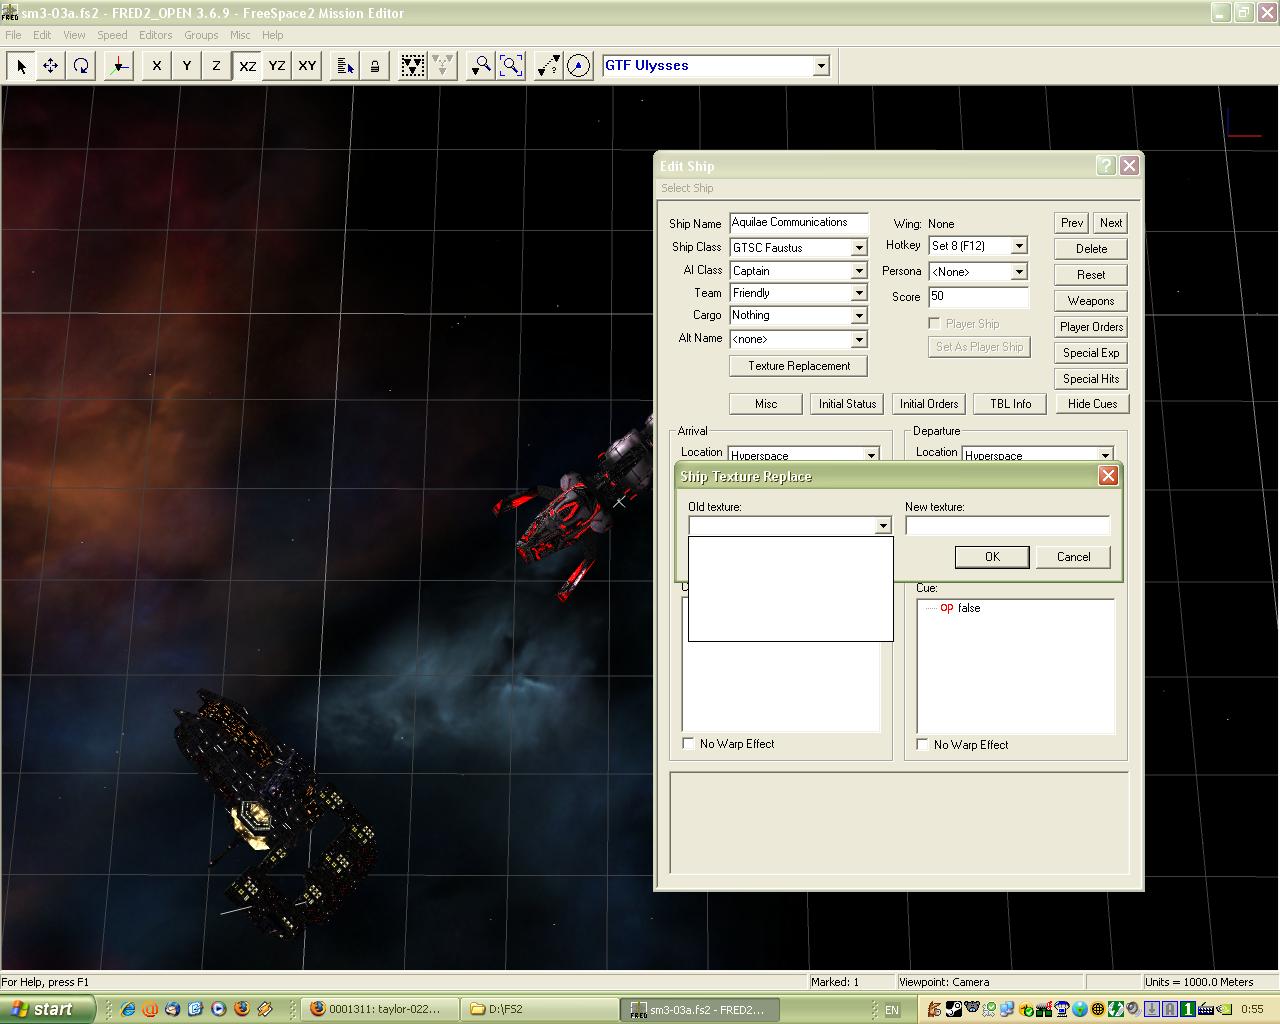Toggle the YZ plane constraint
Viewport: 1280px width, 1024px height.
click(277, 66)
